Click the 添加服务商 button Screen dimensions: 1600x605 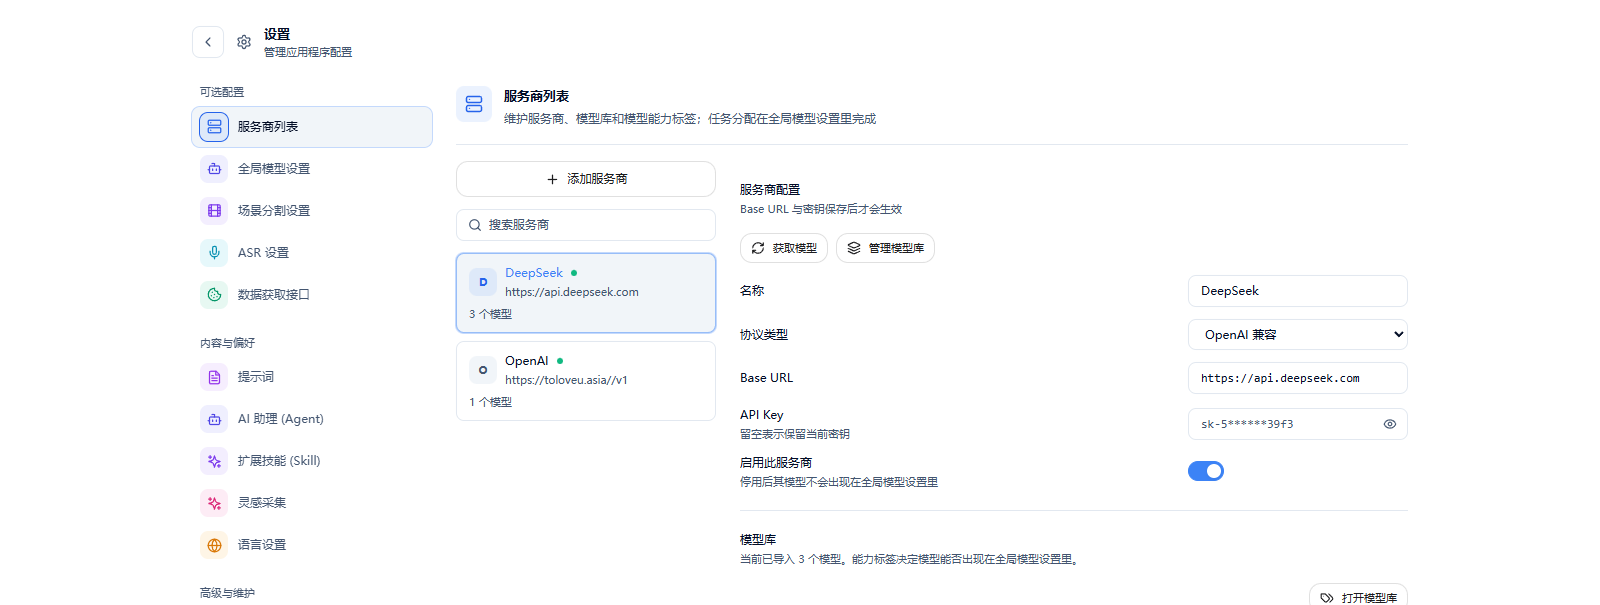point(586,179)
